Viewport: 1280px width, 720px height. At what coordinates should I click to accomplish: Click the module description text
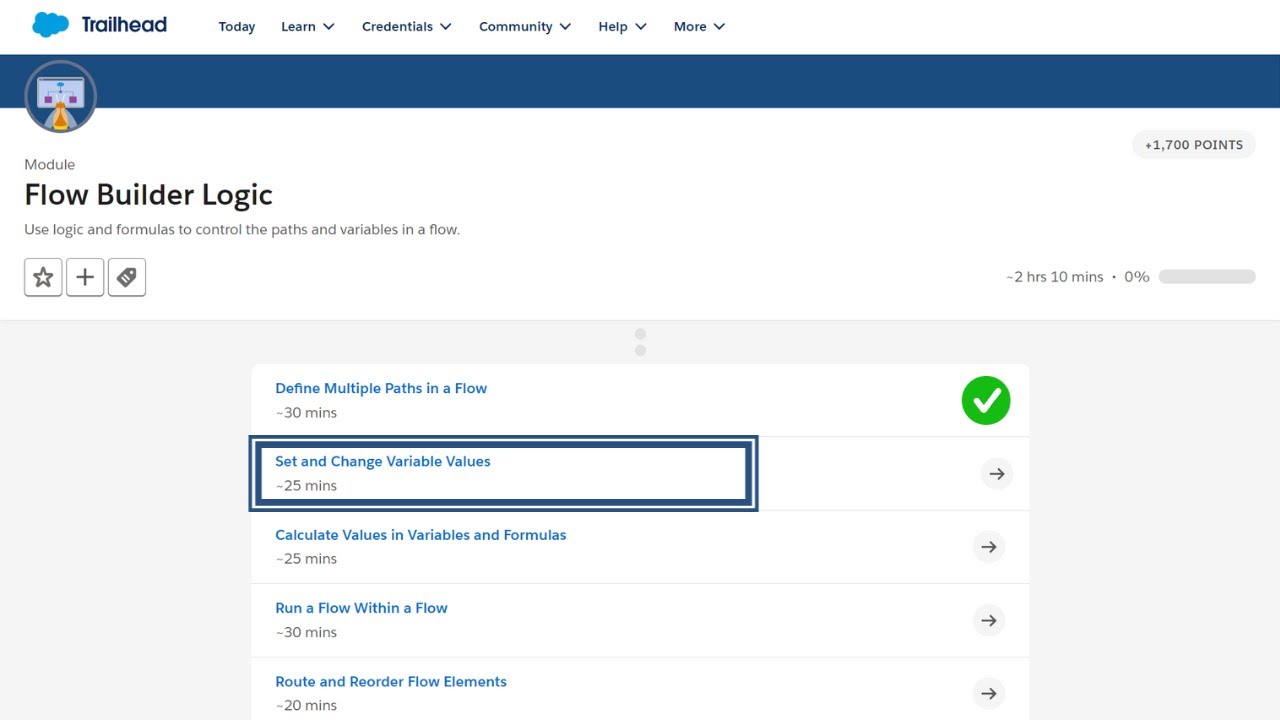[x=242, y=230]
